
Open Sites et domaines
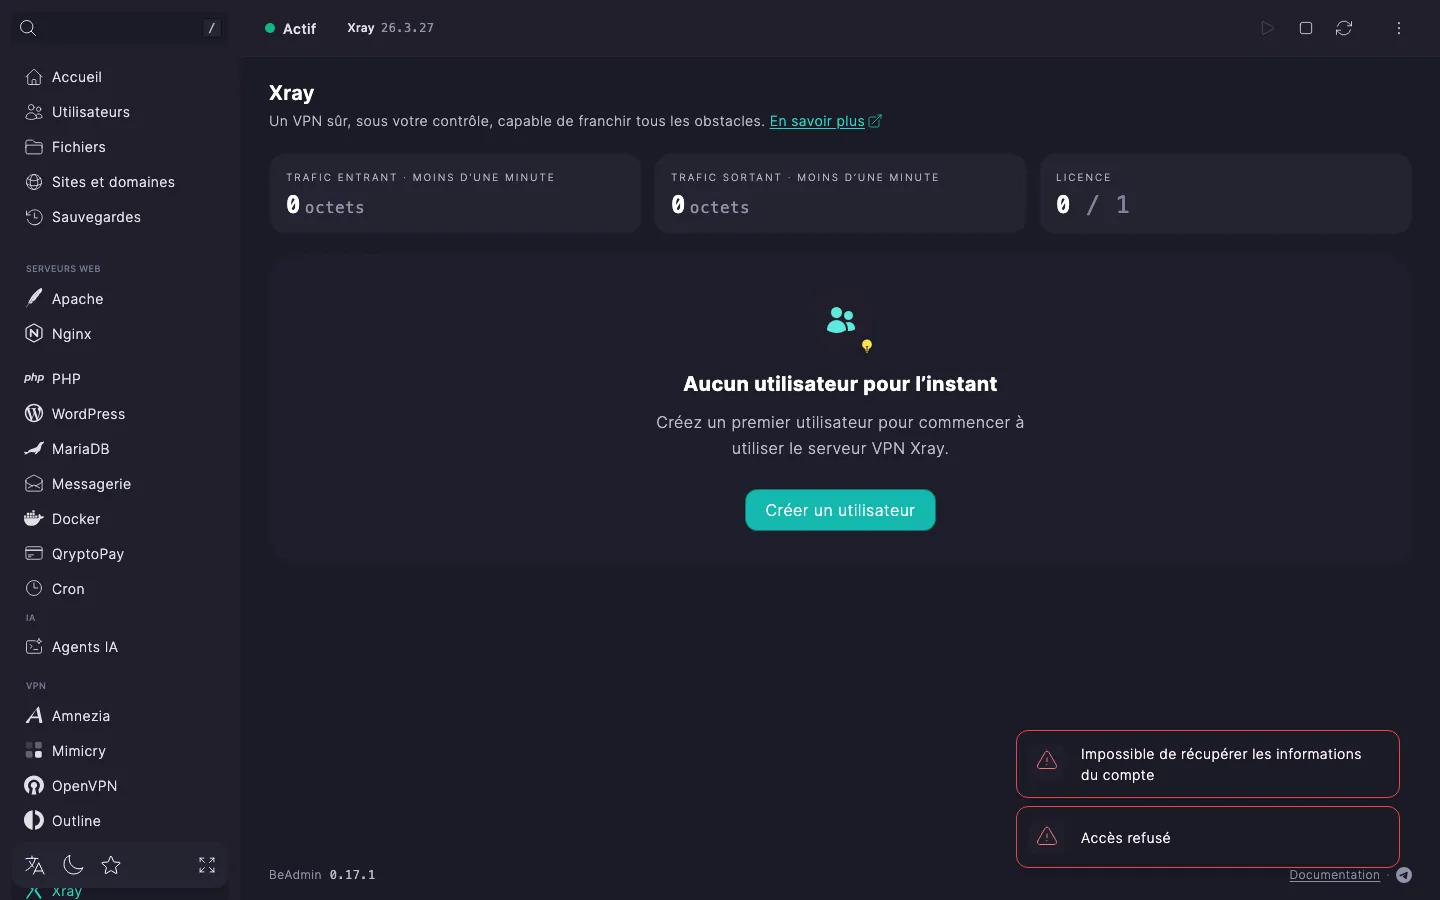click(120, 182)
